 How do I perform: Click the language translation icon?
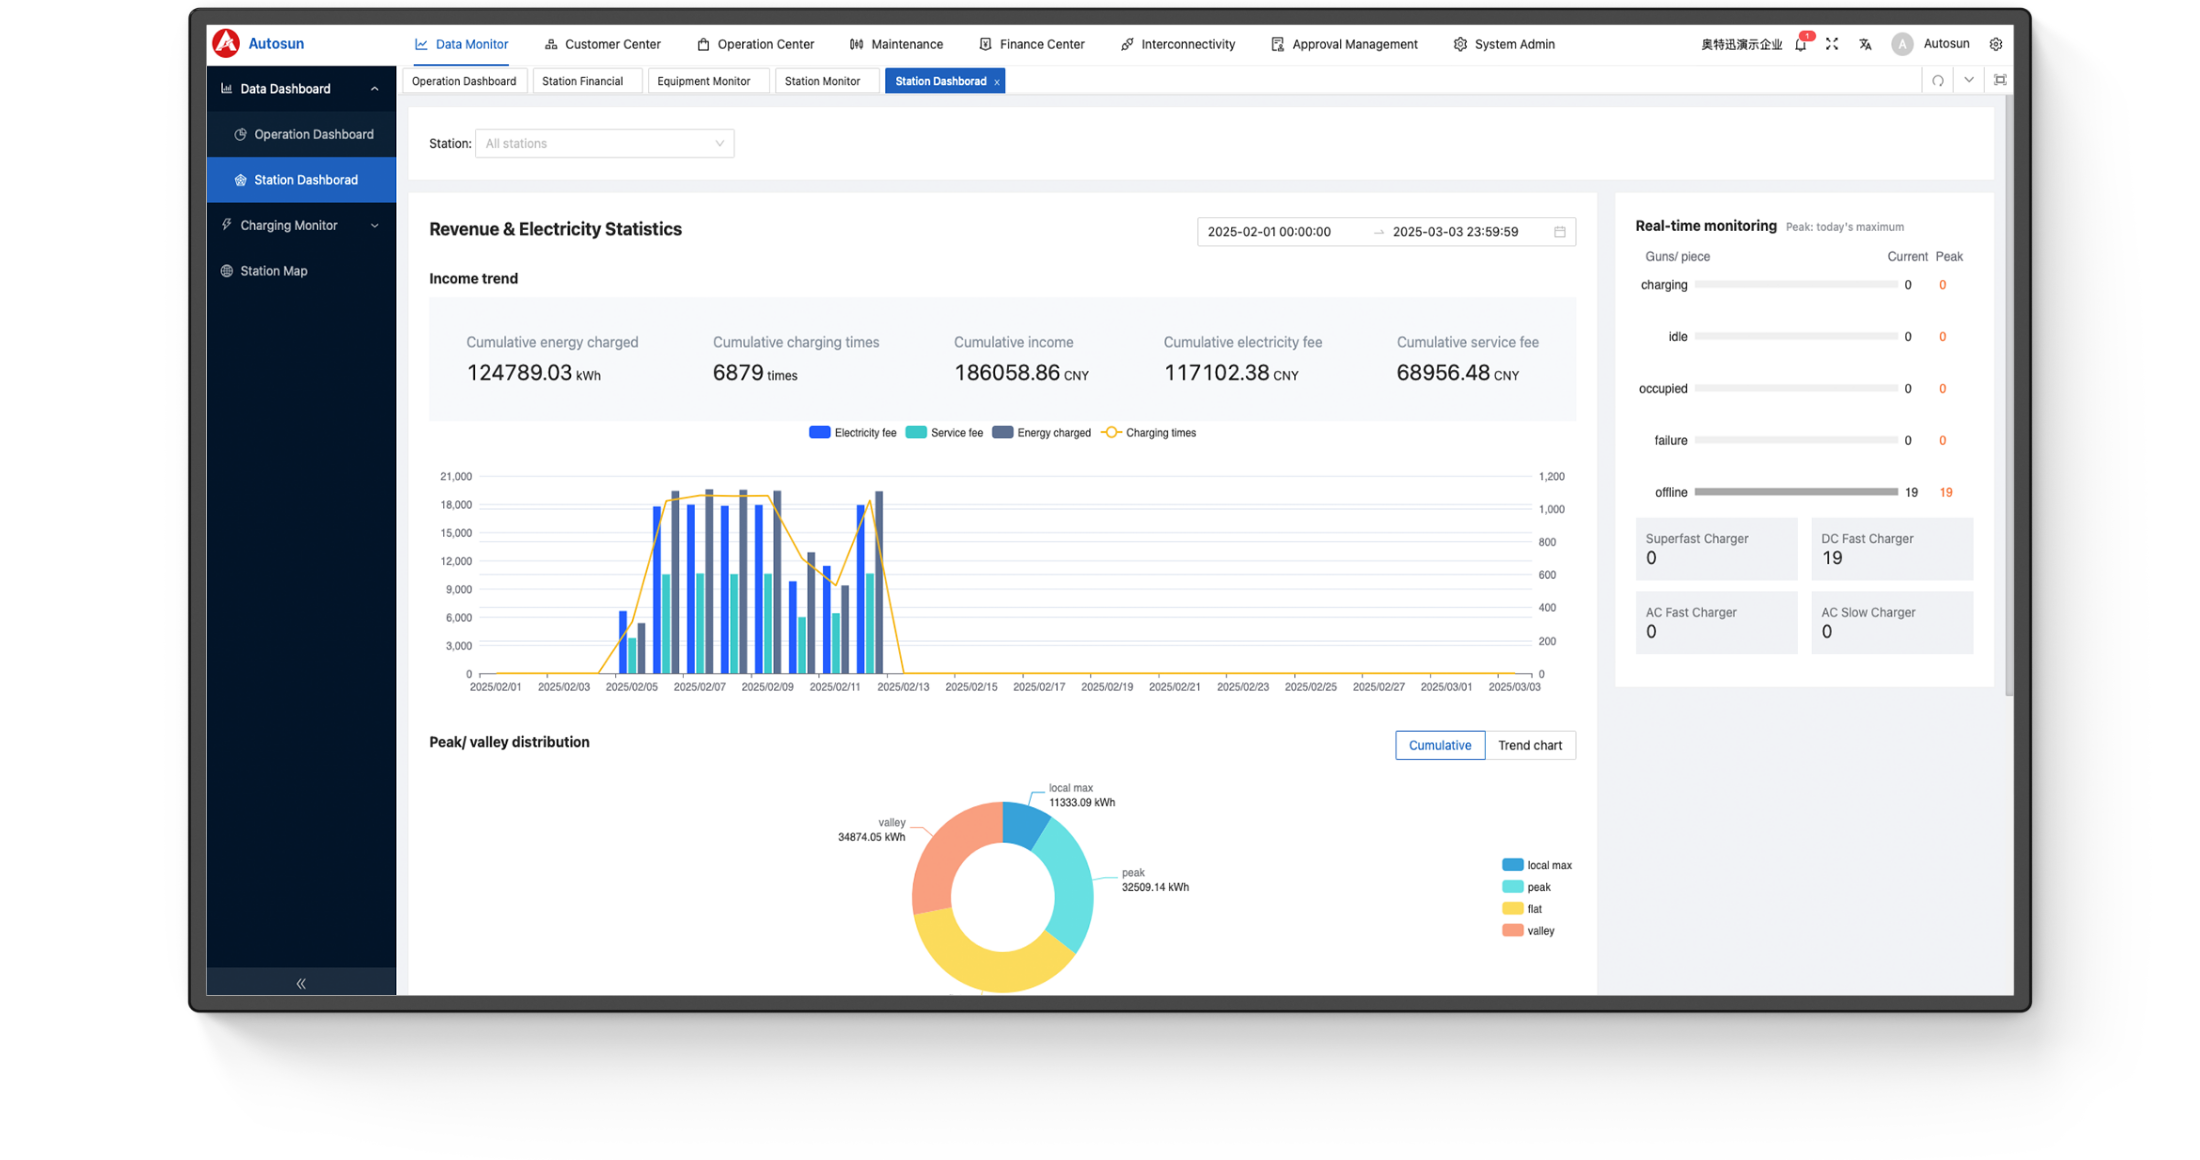[1865, 44]
